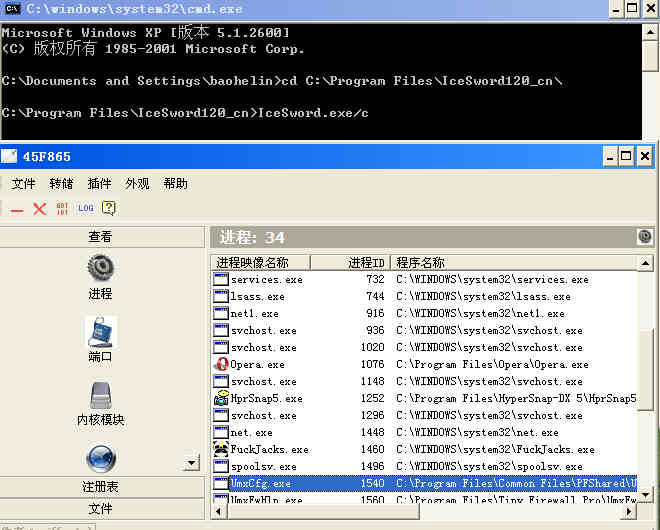Image resolution: width=660 pixels, height=530 pixels.
Task: Switch to the 注册表 panel
Action: [102, 487]
